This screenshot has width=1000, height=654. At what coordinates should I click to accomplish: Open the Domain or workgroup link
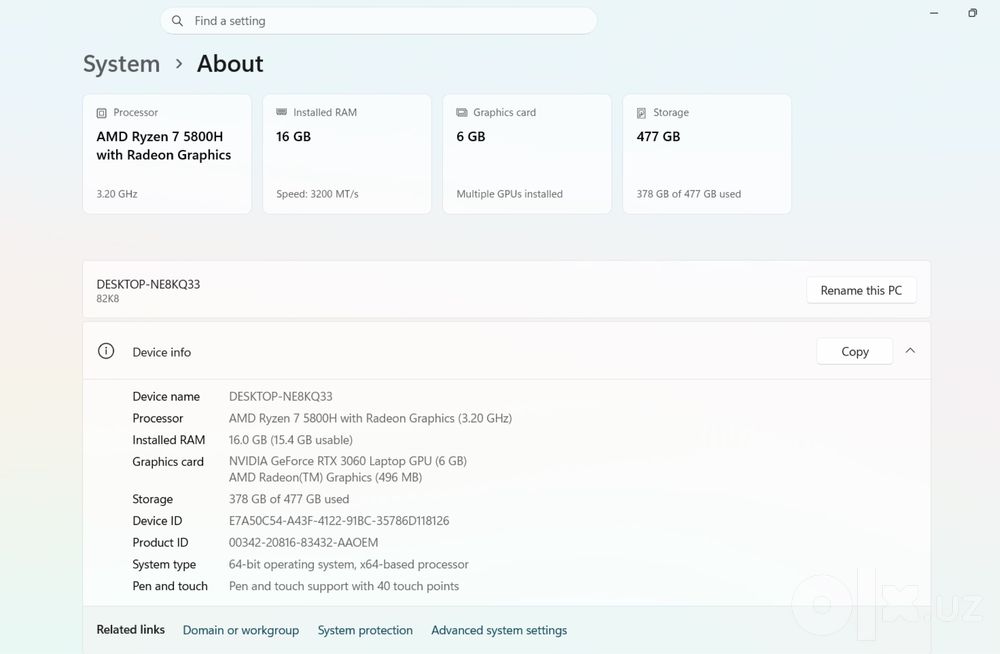pyautogui.click(x=240, y=630)
